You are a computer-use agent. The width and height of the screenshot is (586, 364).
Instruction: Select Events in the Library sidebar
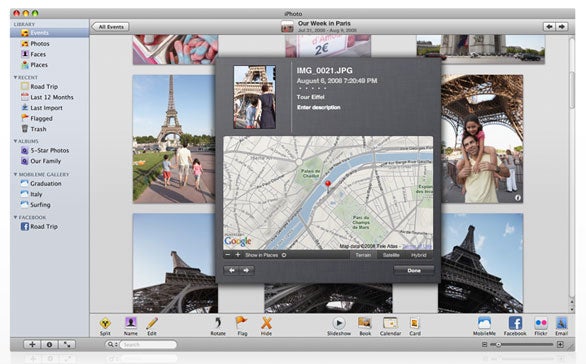click(x=49, y=33)
